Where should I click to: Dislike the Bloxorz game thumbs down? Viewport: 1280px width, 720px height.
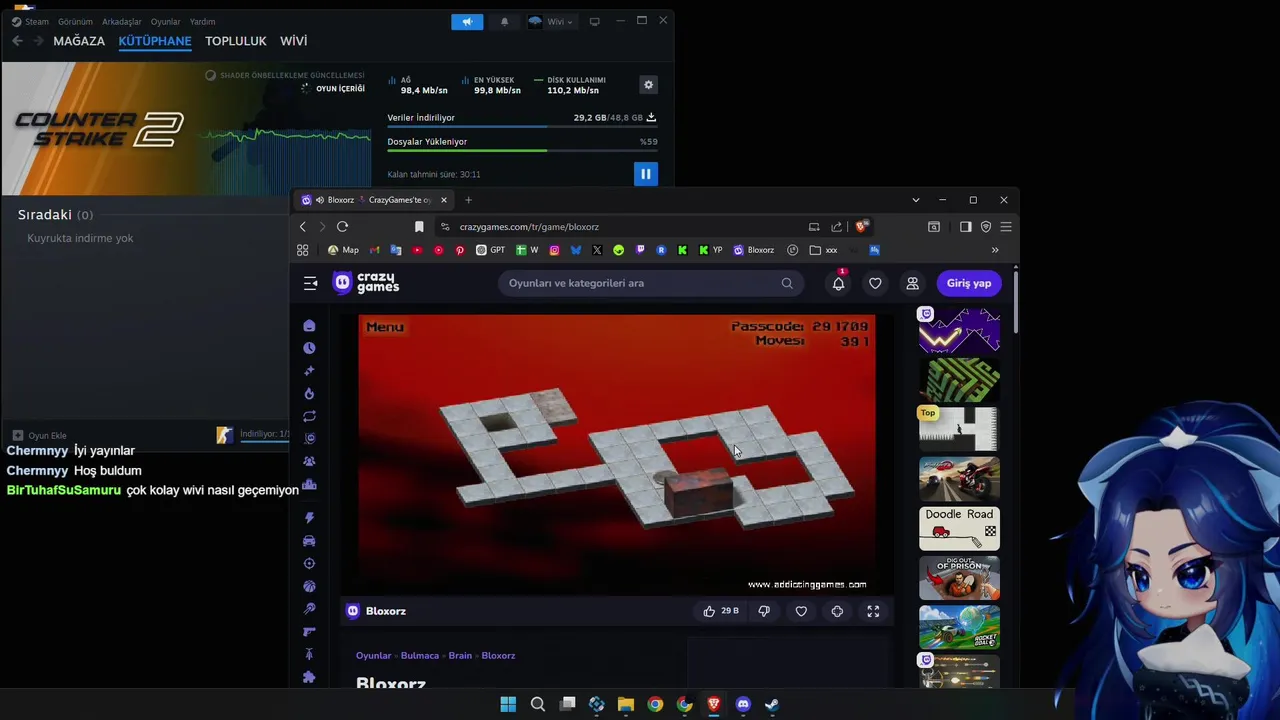point(764,611)
